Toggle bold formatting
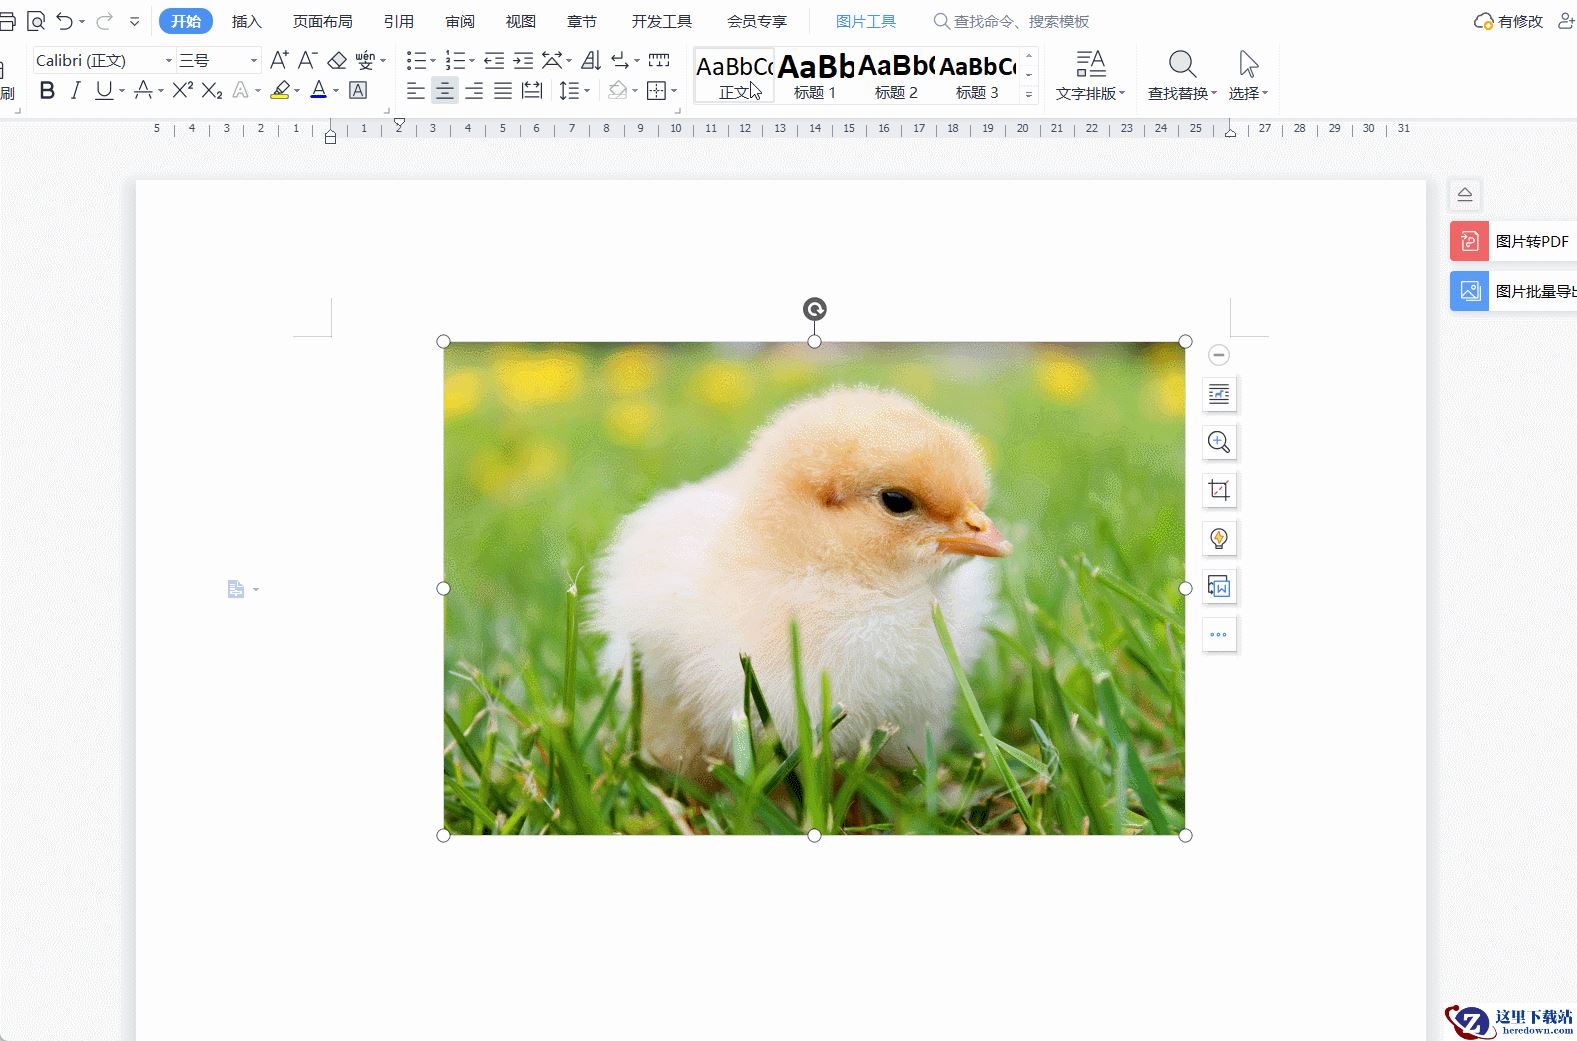The image size is (1577, 1041). (47, 91)
